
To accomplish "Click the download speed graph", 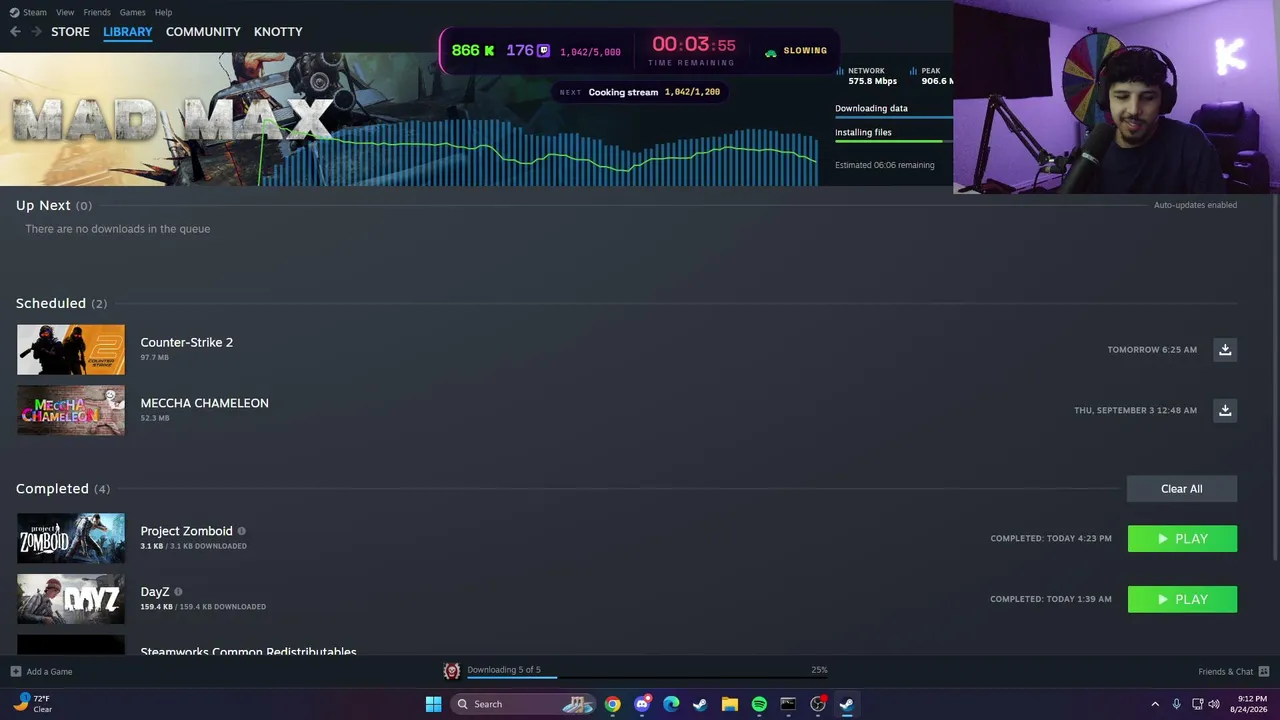I will [540, 152].
